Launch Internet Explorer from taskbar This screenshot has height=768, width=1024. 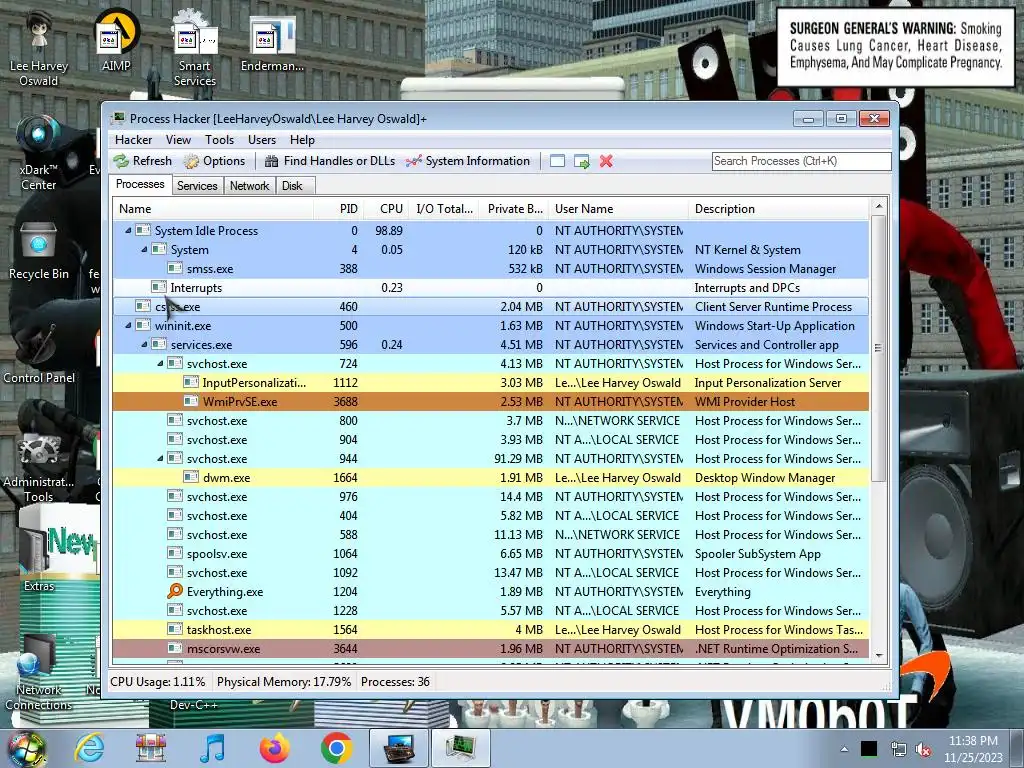point(89,748)
